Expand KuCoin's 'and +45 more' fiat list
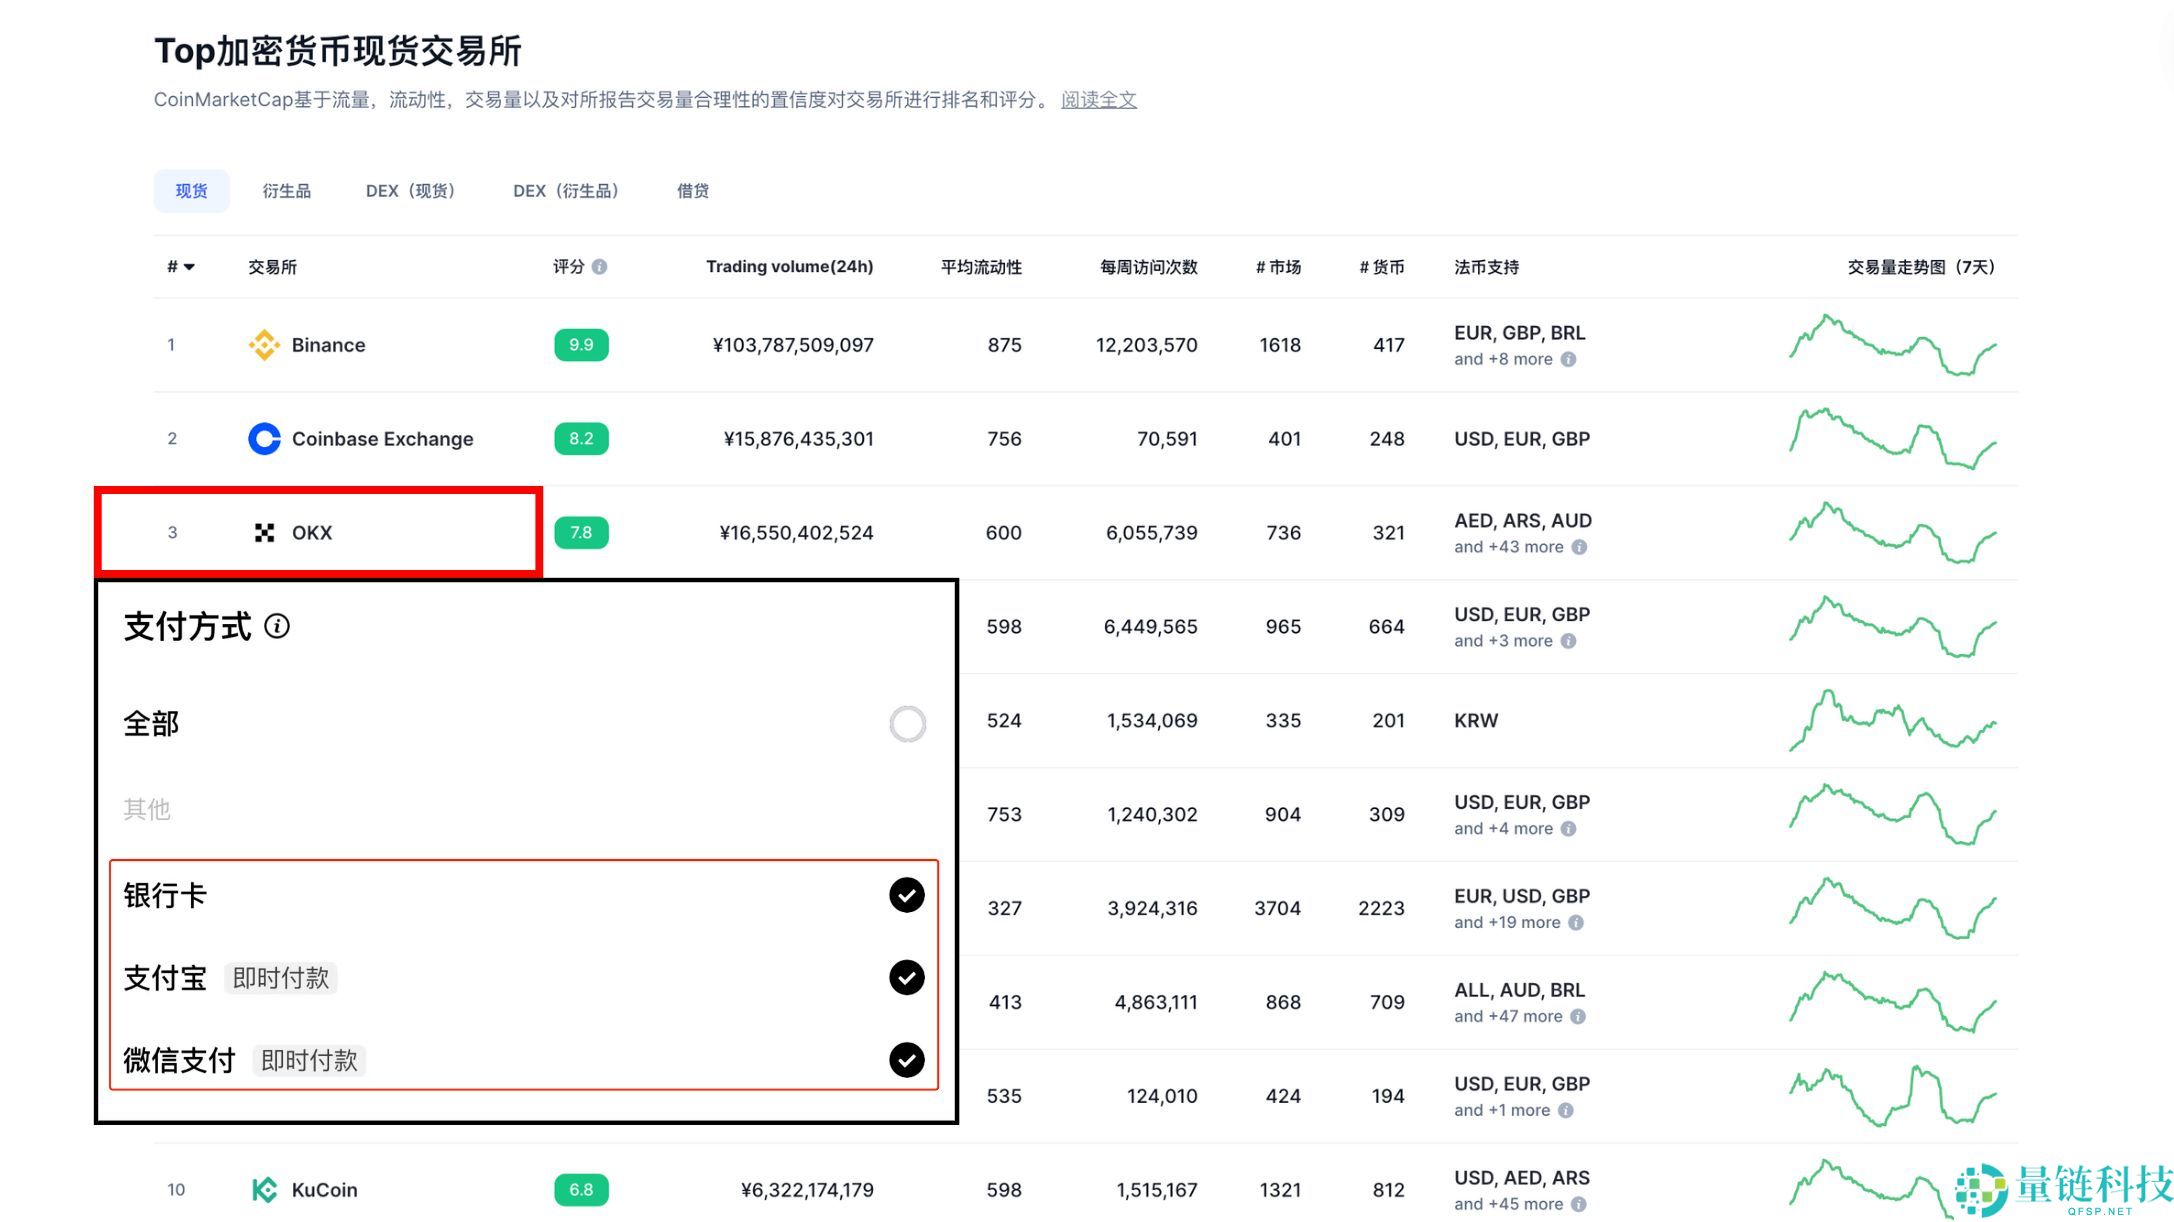This screenshot has height=1222, width=2174. (x=1508, y=1205)
